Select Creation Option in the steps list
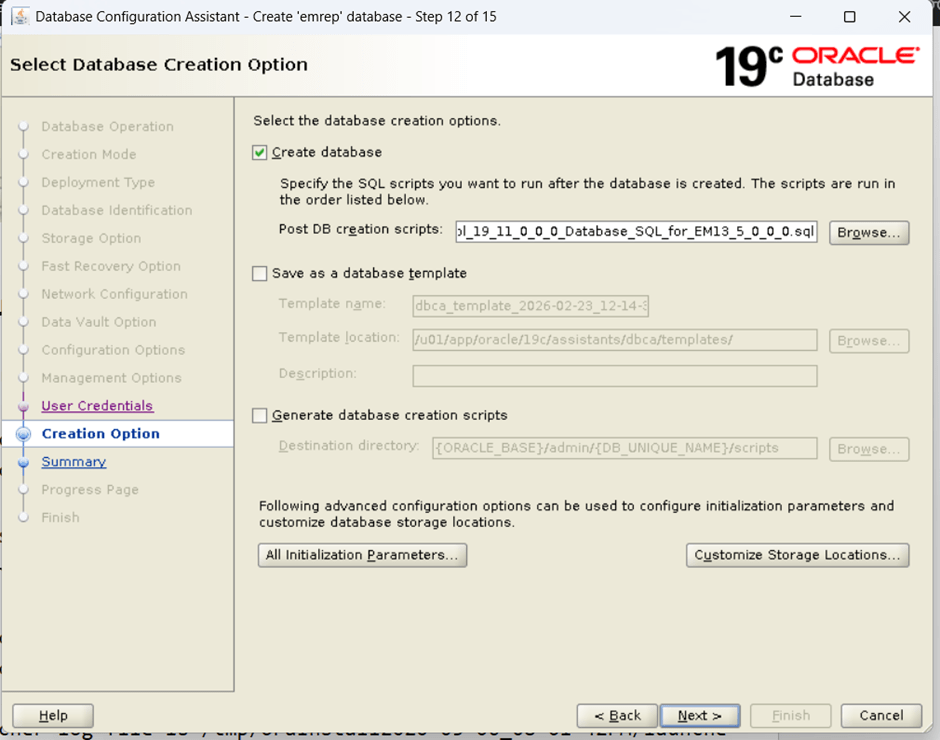This screenshot has height=740, width=940. tap(100, 434)
